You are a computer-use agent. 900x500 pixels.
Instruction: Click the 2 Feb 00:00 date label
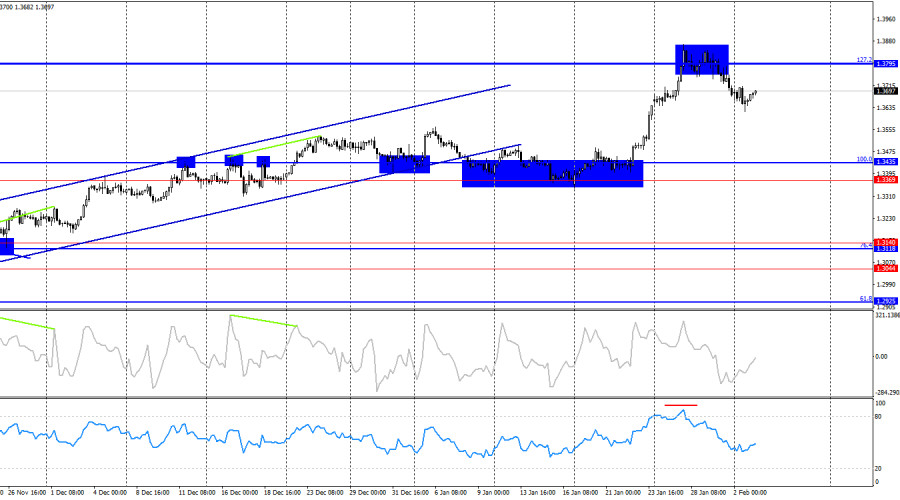pyautogui.click(x=750, y=493)
